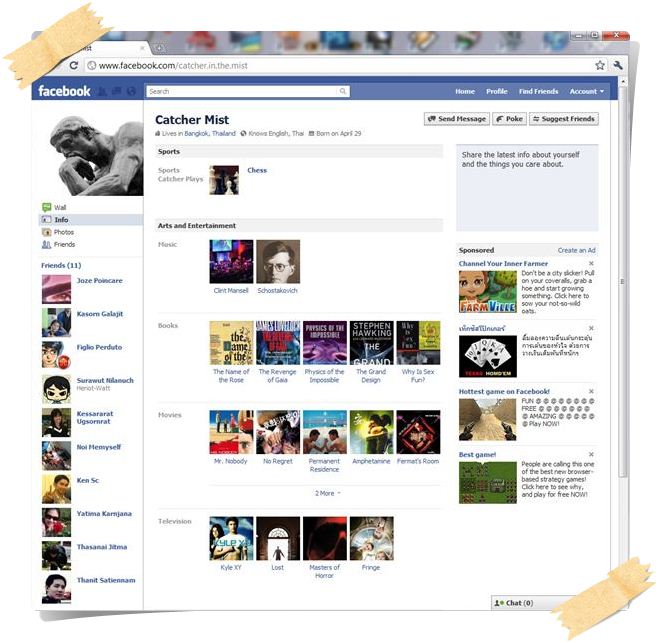Select the Info tab in sidebar

(x=91, y=220)
